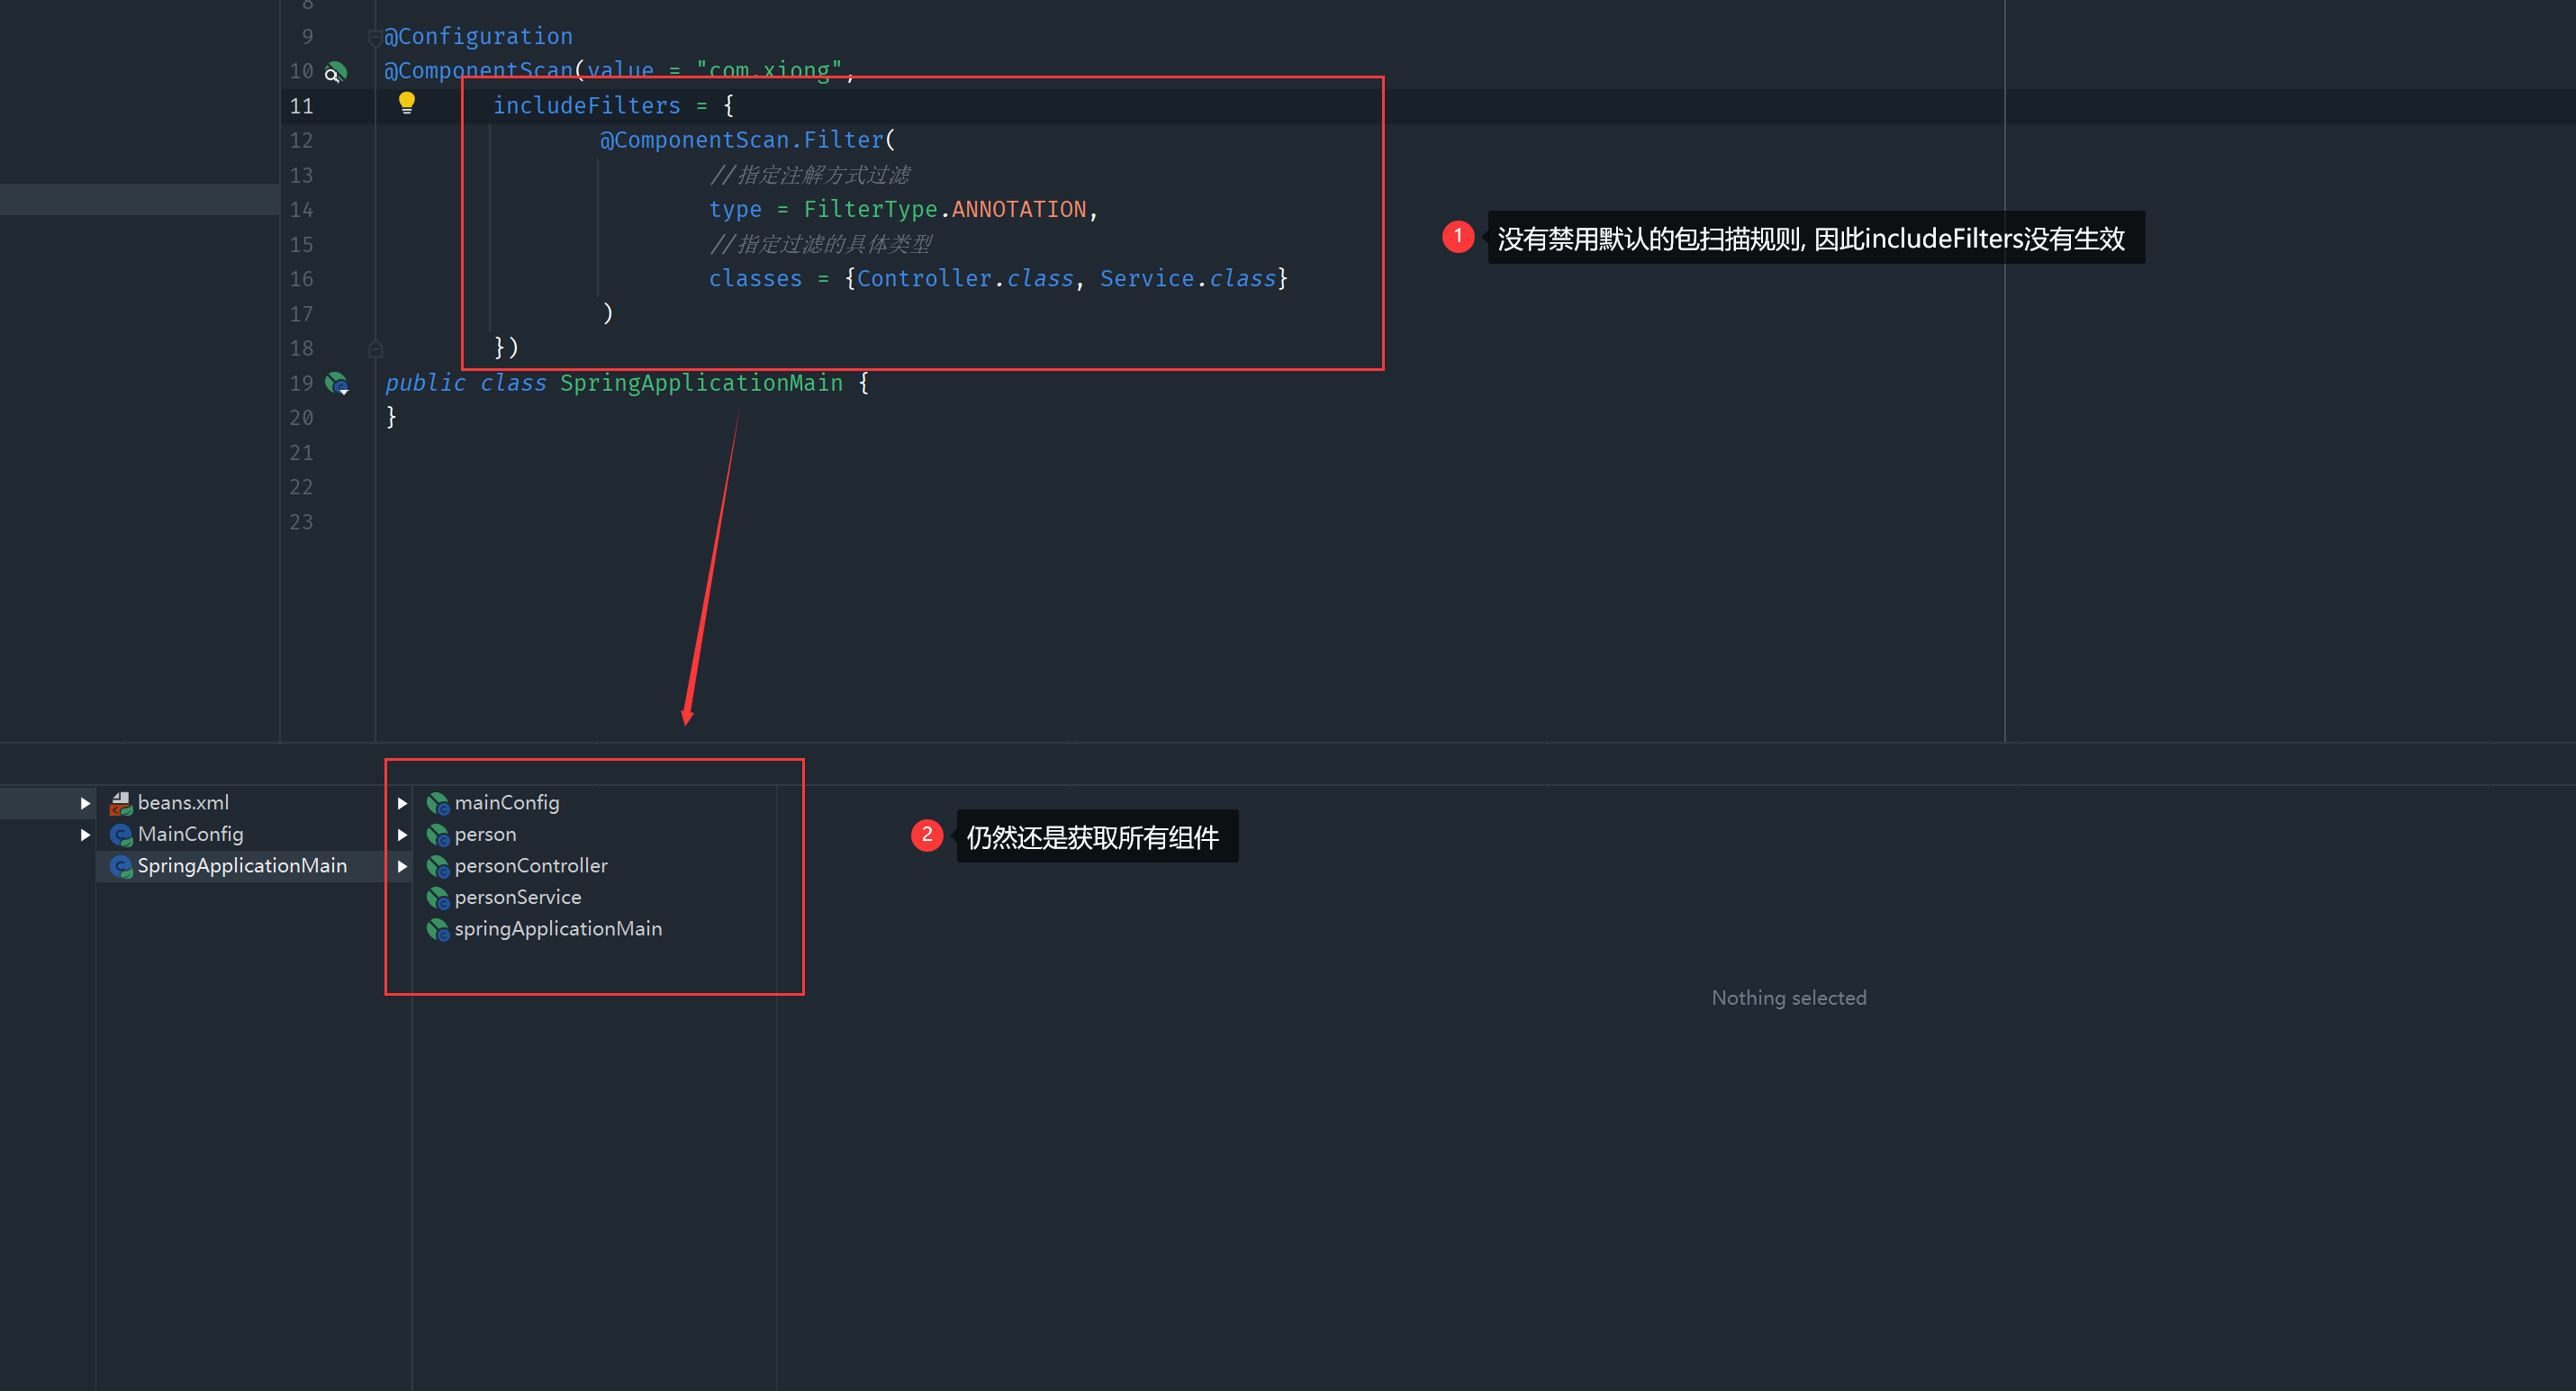2576x1391 pixels.
Task: Click the personService bean icon
Action: [437, 898]
